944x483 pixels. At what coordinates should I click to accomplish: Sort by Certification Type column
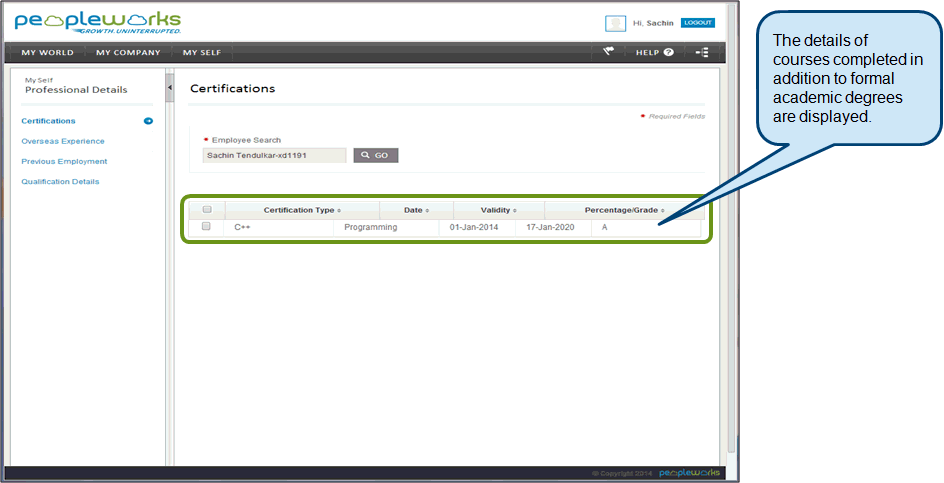click(x=302, y=210)
